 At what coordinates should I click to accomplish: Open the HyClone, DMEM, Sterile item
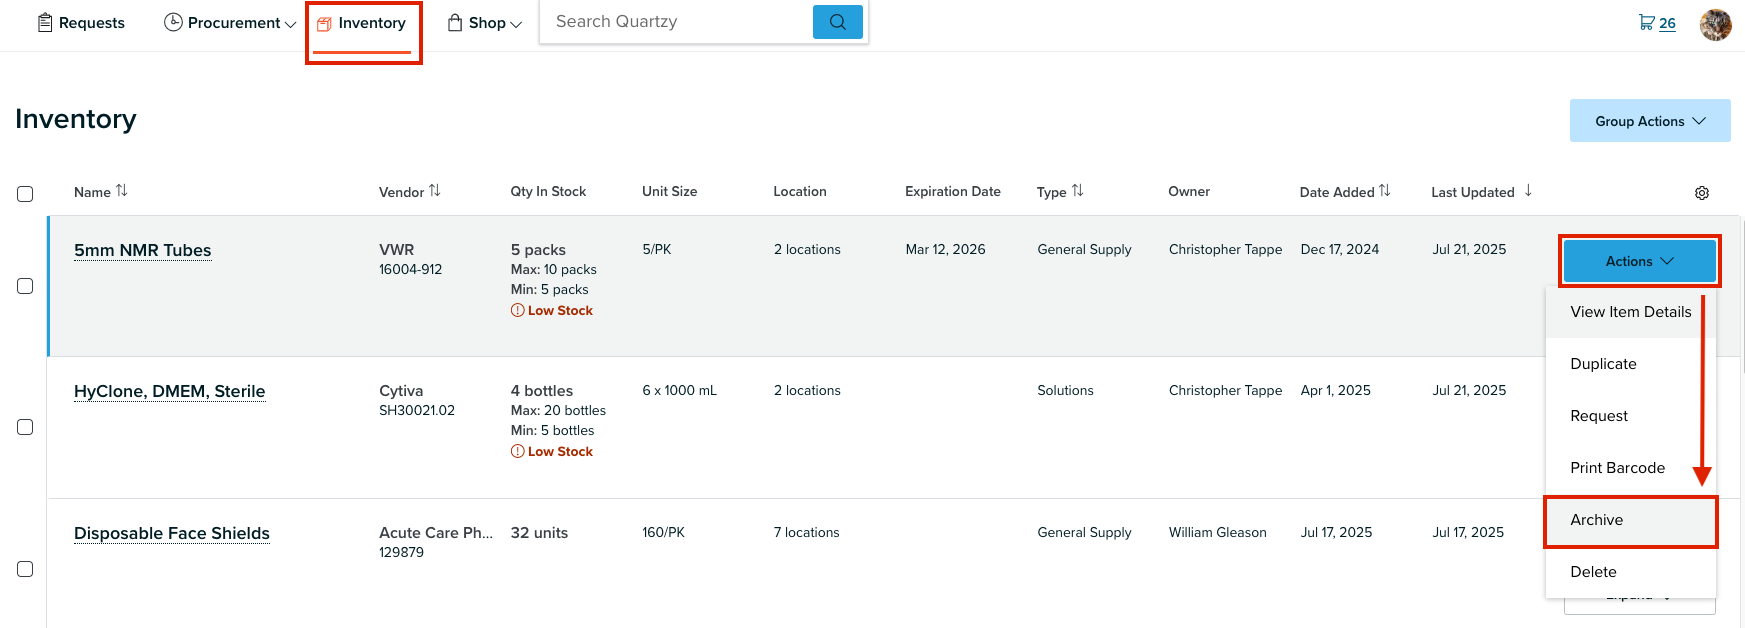[x=170, y=391]
